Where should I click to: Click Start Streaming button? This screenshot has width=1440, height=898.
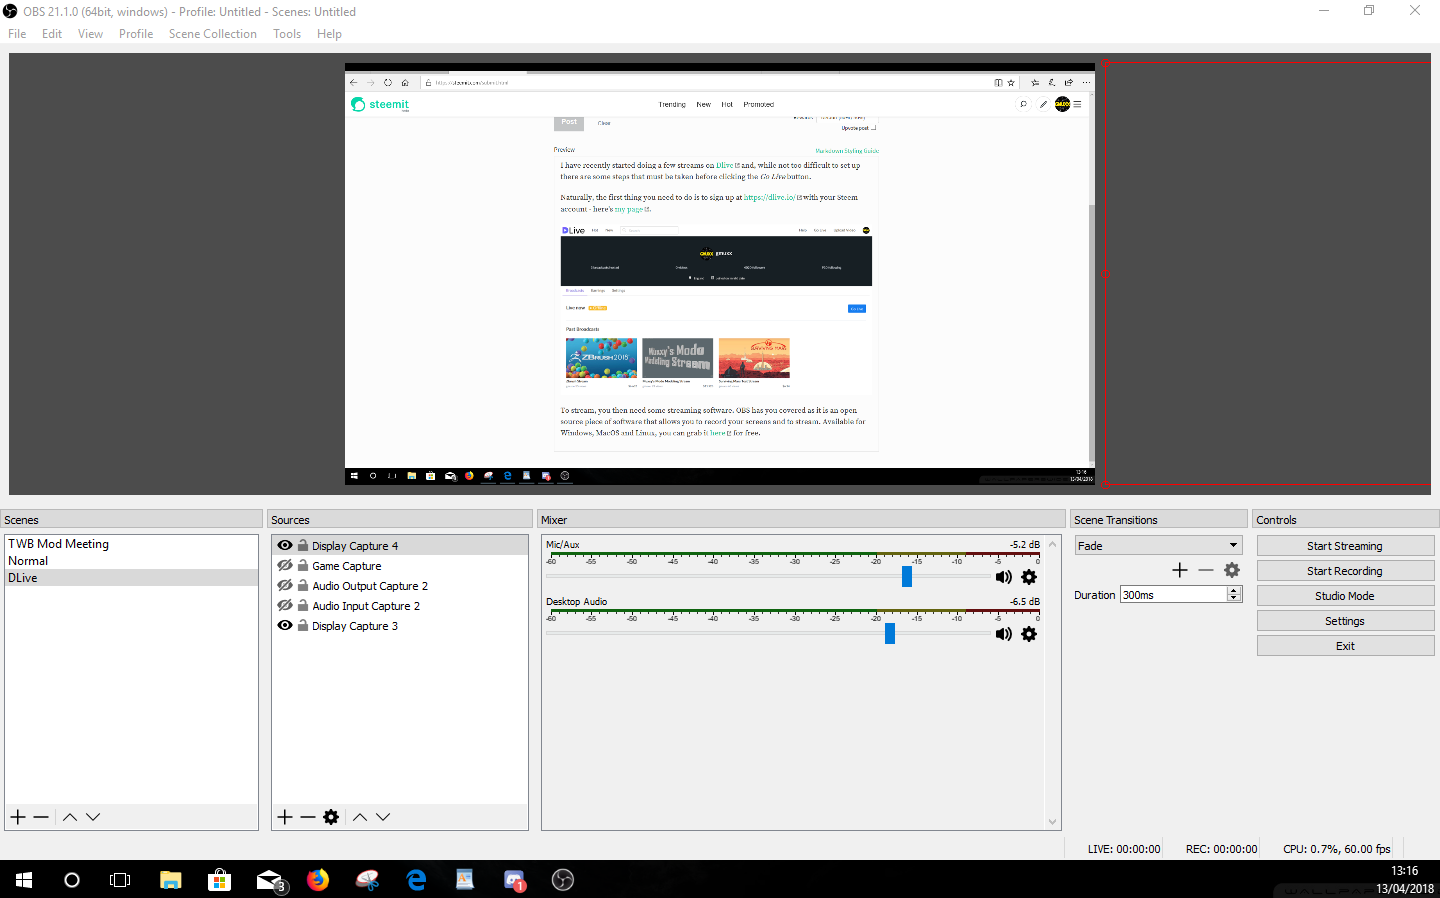(x=1345, y=546)
